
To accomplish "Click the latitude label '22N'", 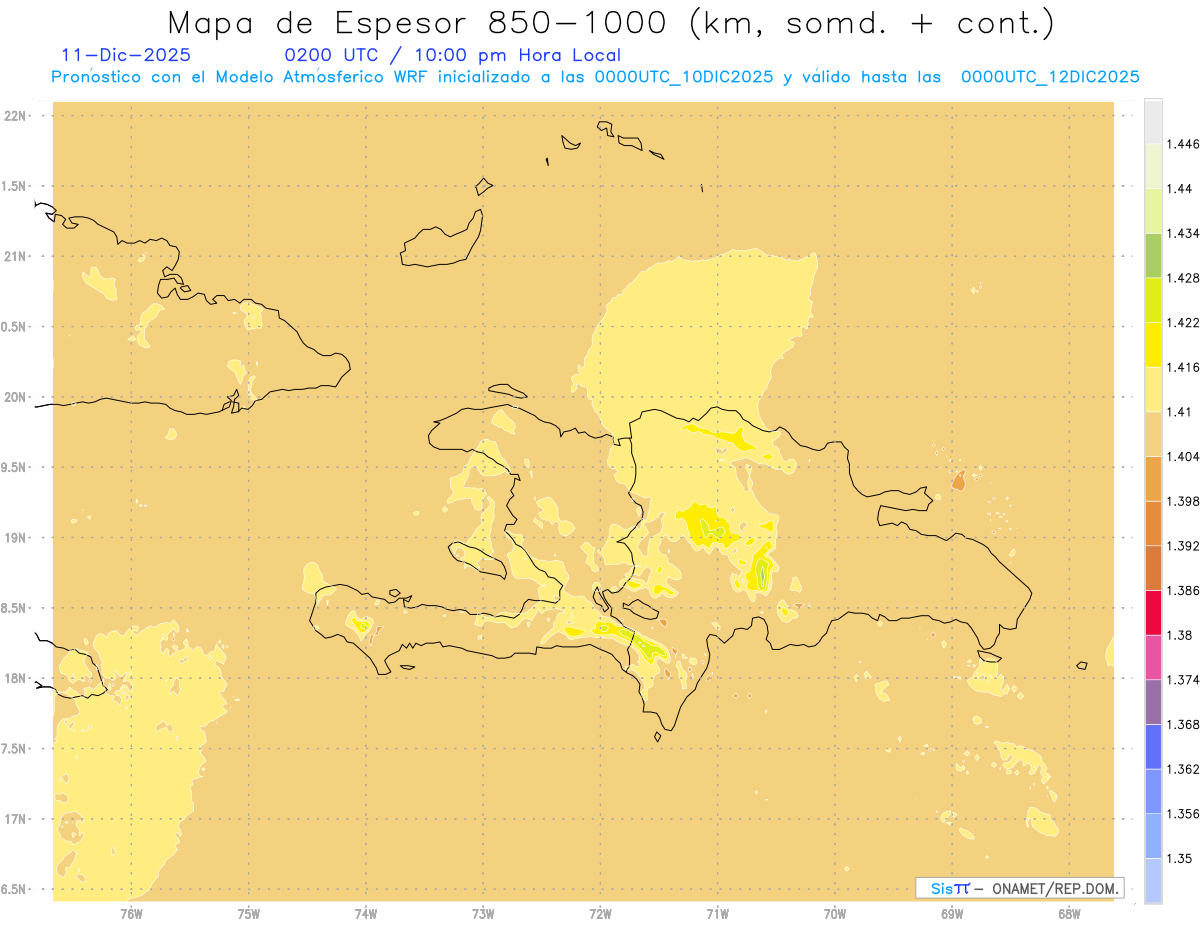I will pos(15,116).
